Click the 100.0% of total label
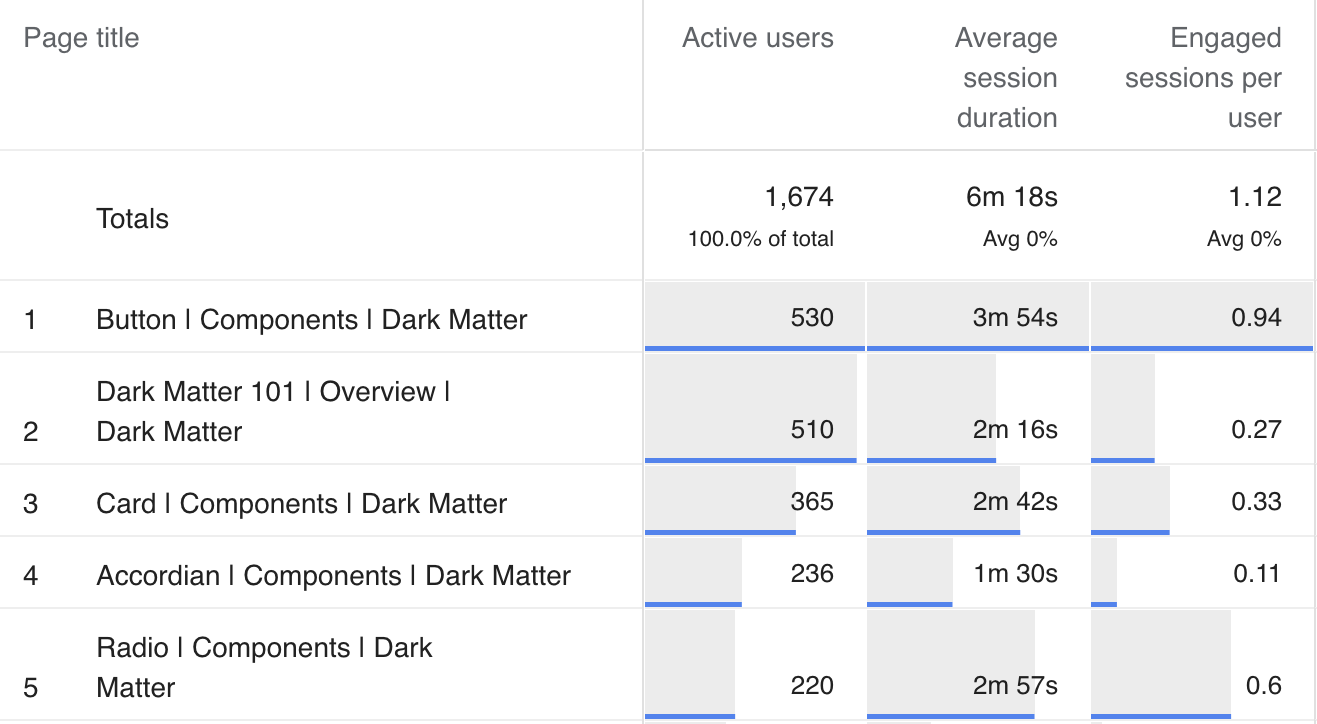 click(759, 239)
